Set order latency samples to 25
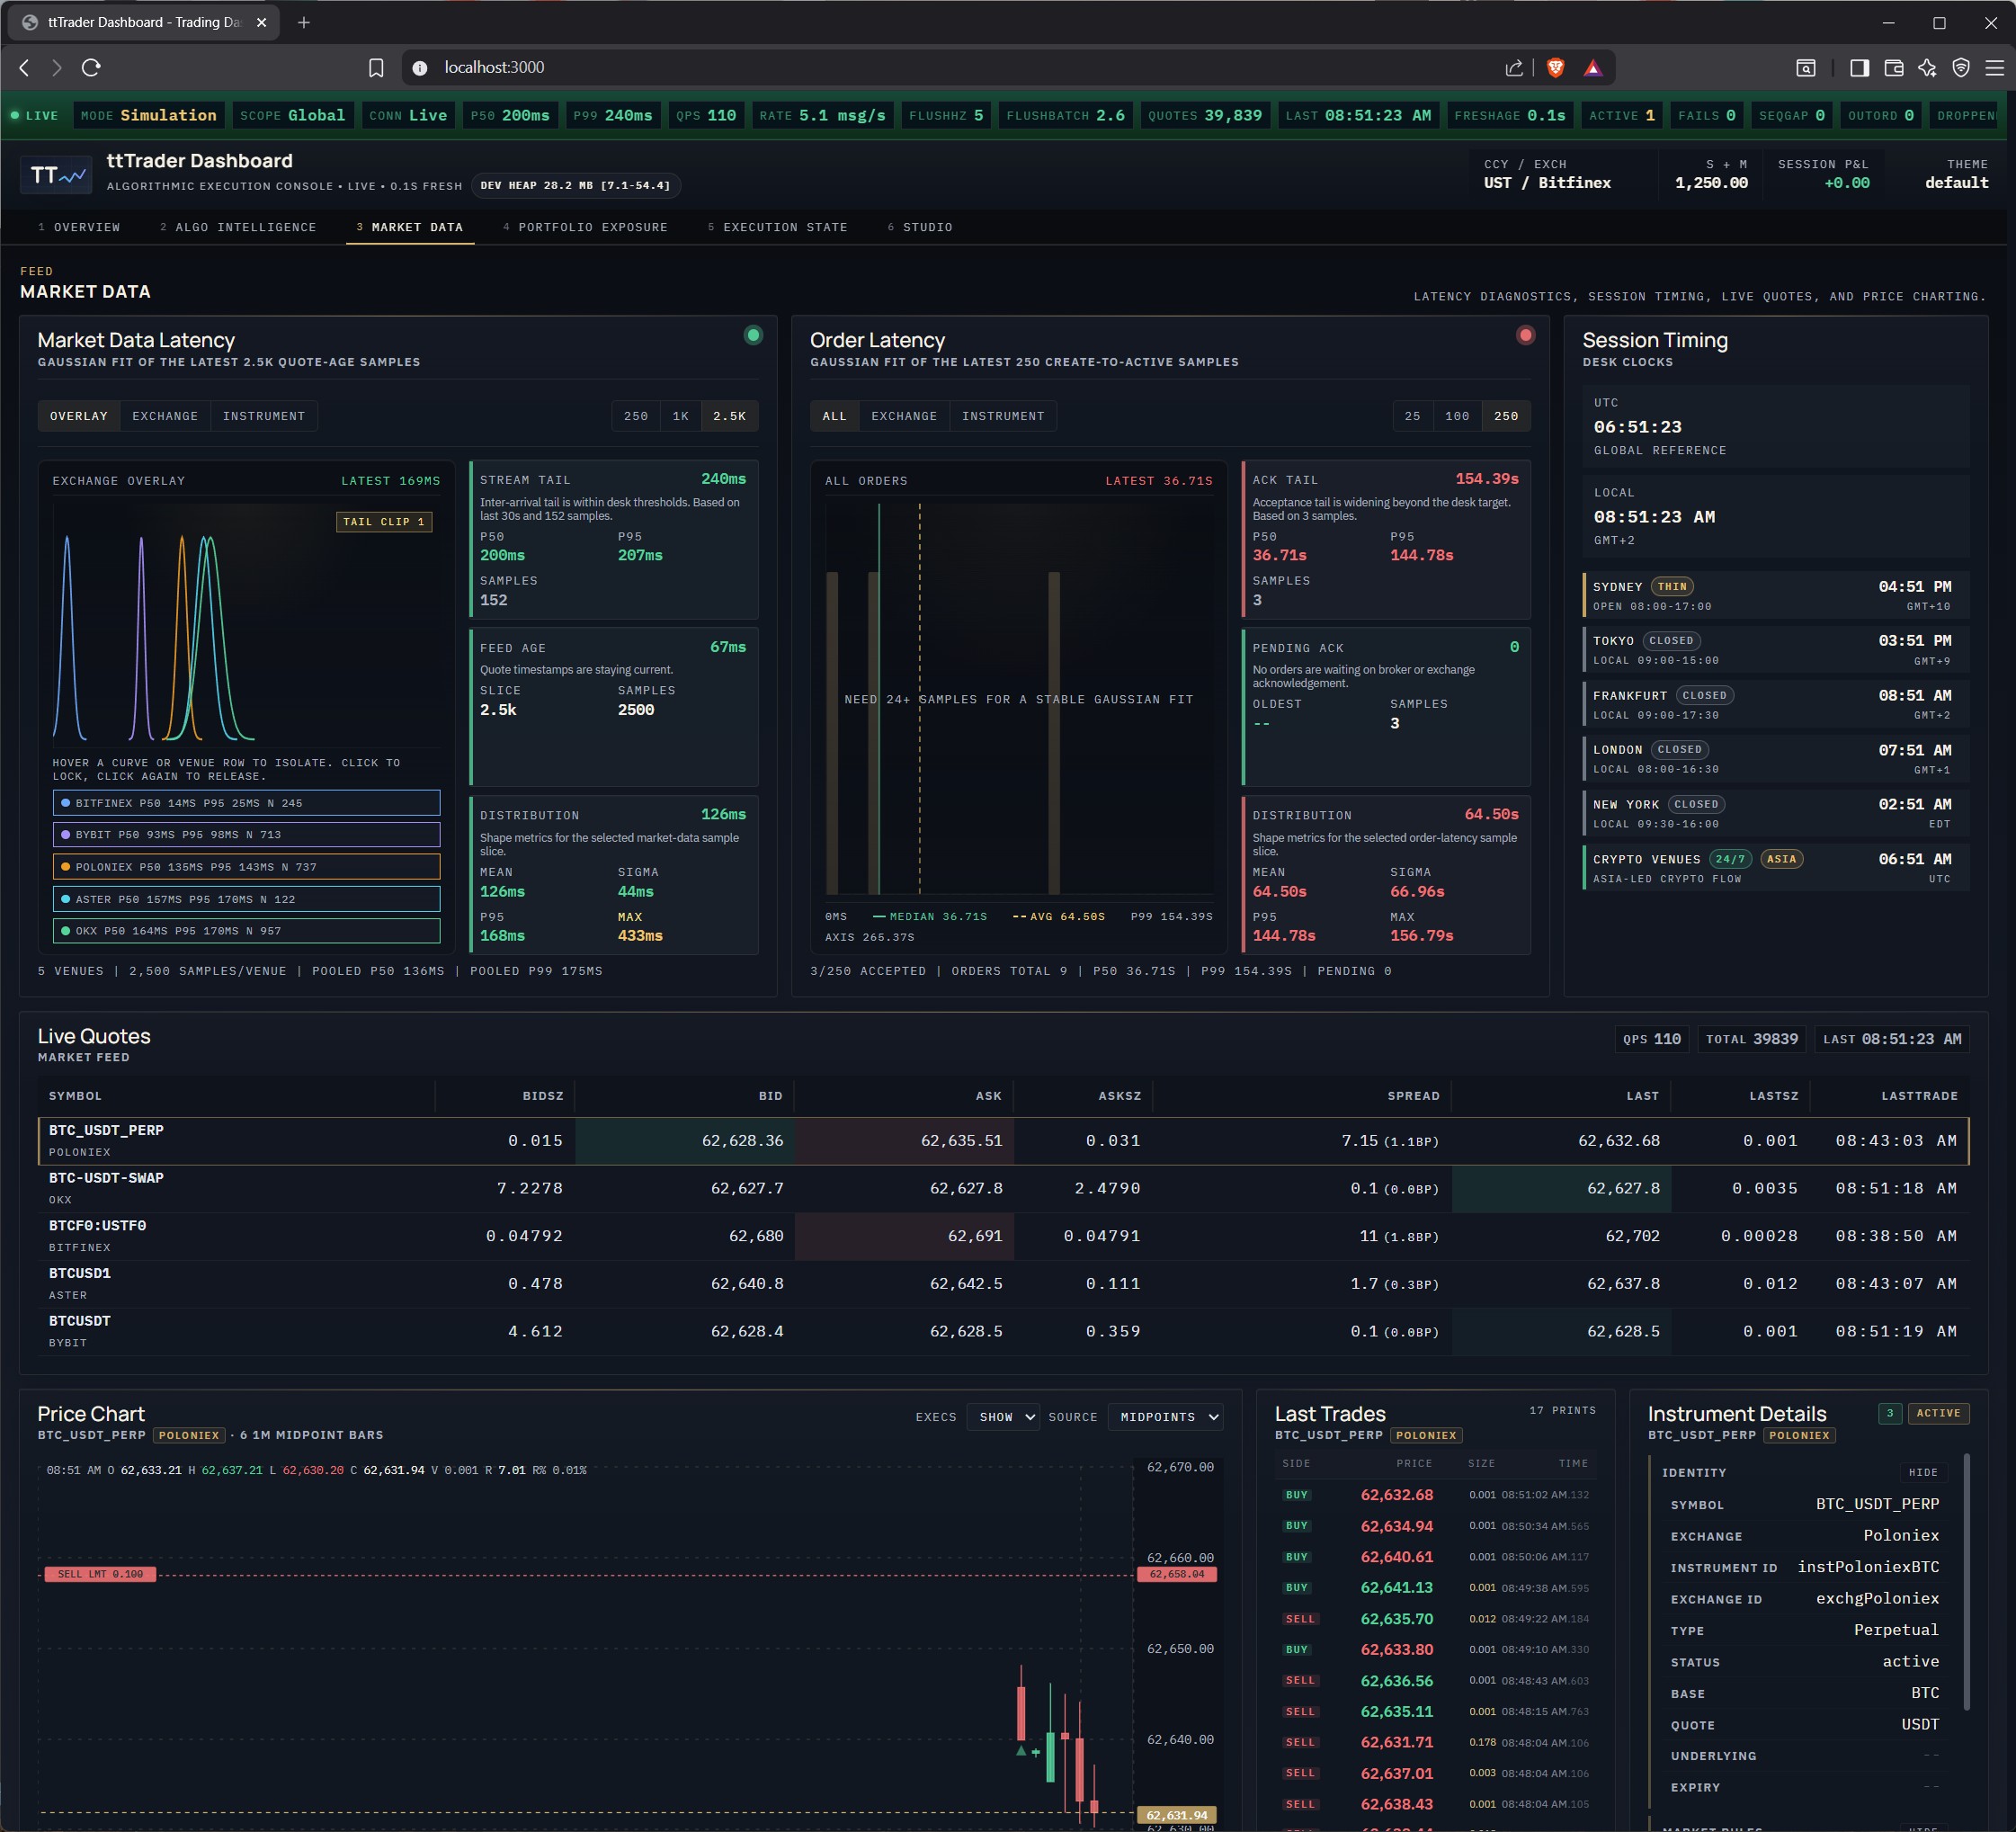Viewport: 2016px width, 1832px height. click(1412, 416)
